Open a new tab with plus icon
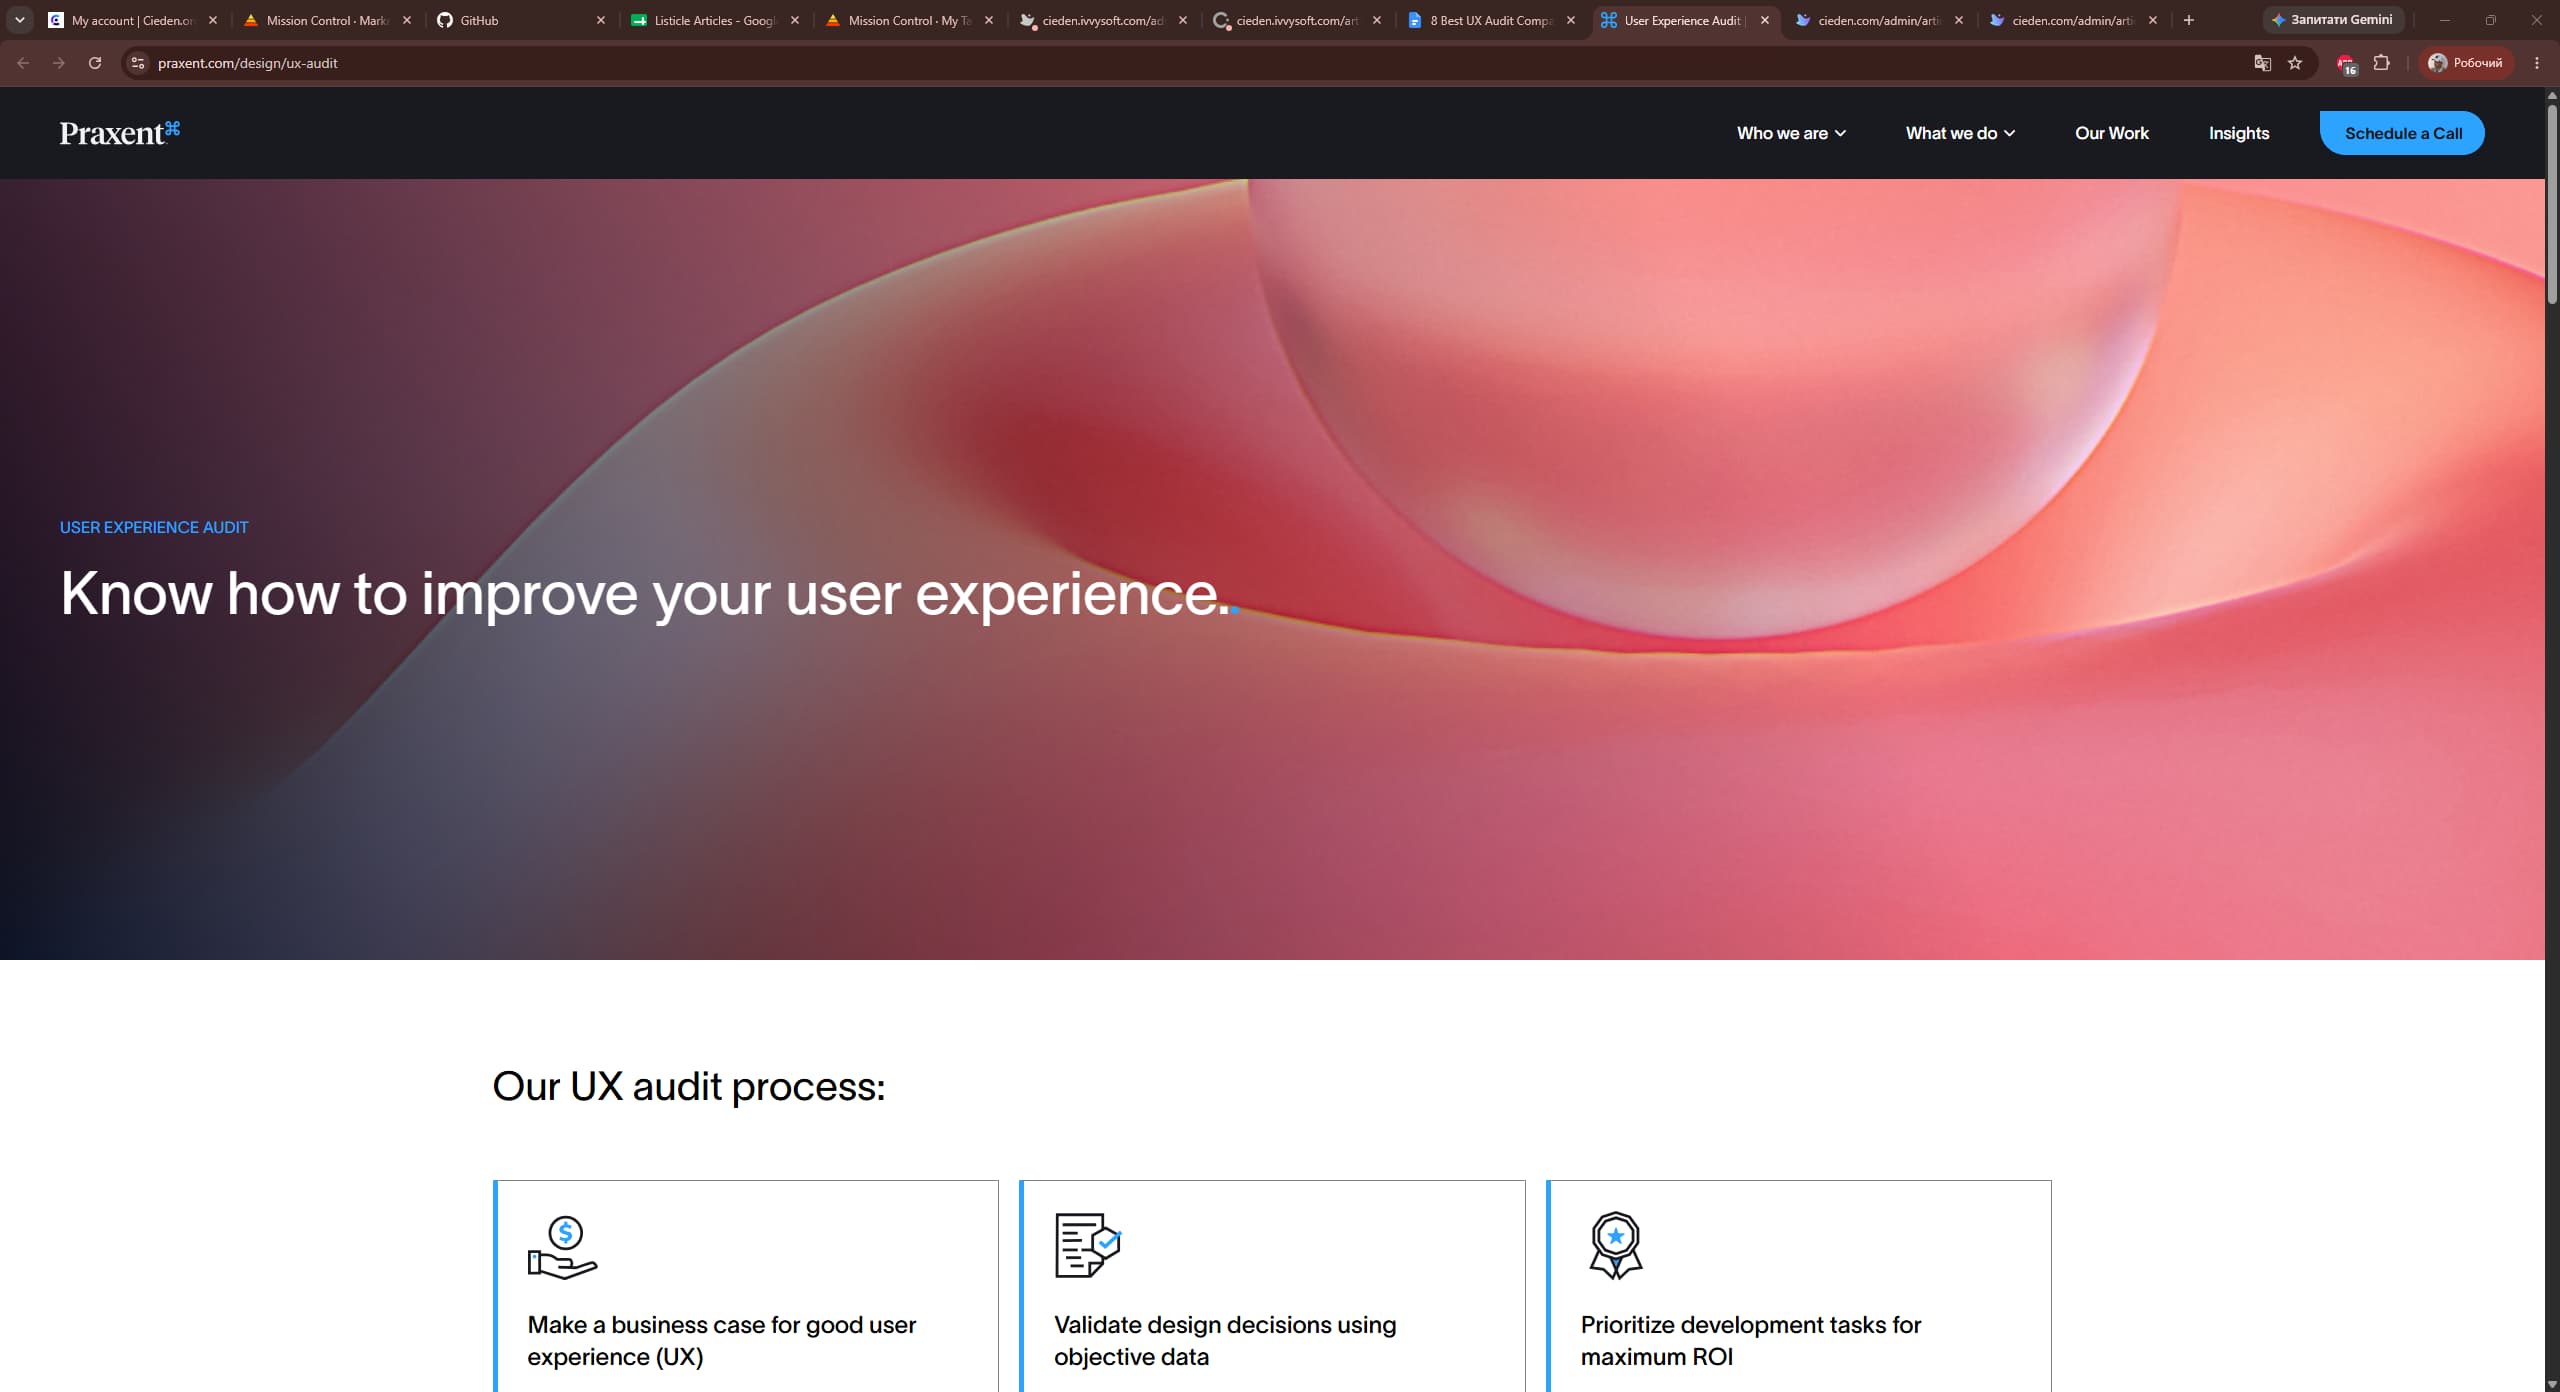Image resolution: width=2560 pixels, height=1392 pixels. point(2189,20)
